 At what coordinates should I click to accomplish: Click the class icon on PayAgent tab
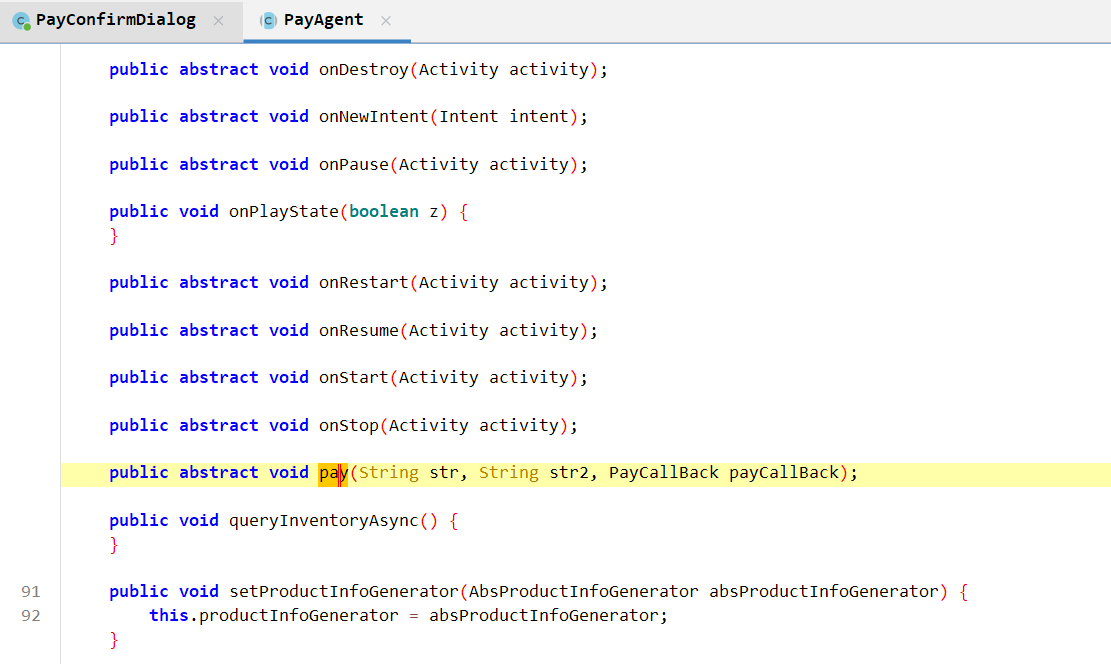(268, 21)
